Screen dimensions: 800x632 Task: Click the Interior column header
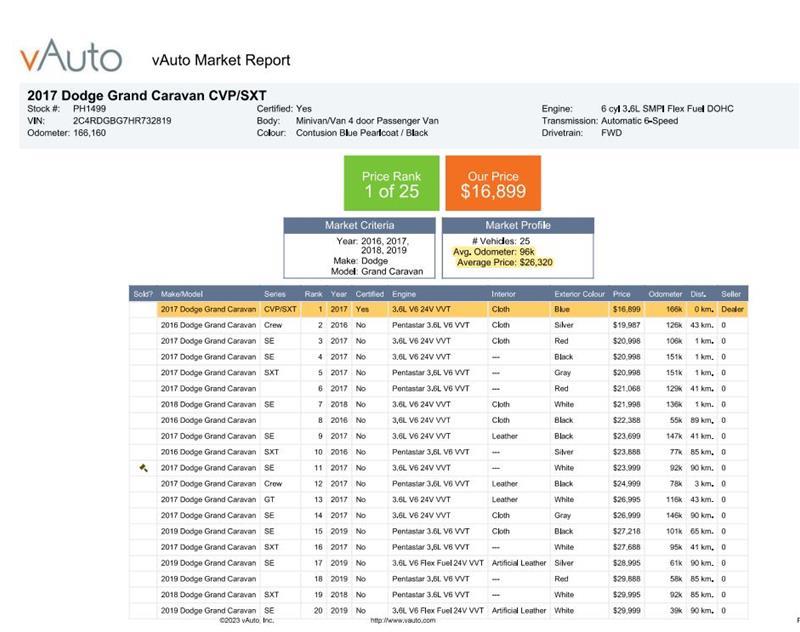coord(504,294)
